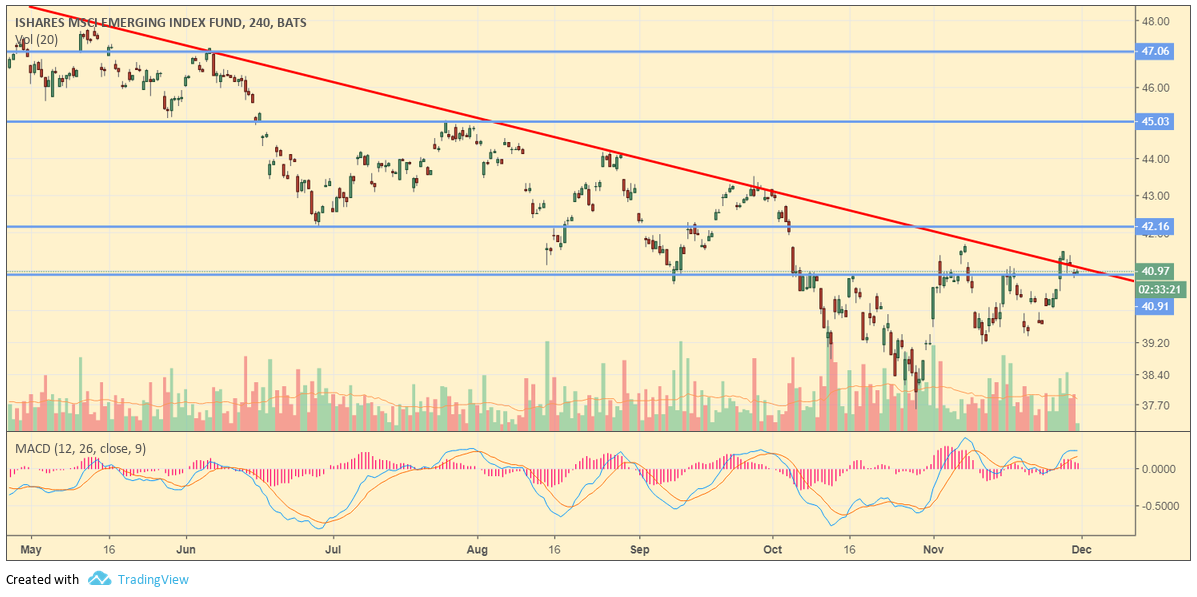Click the 48.00 value on price scale
Image resolution: width=1197 pixels, height=597 pixels.
pos(1155,21)
